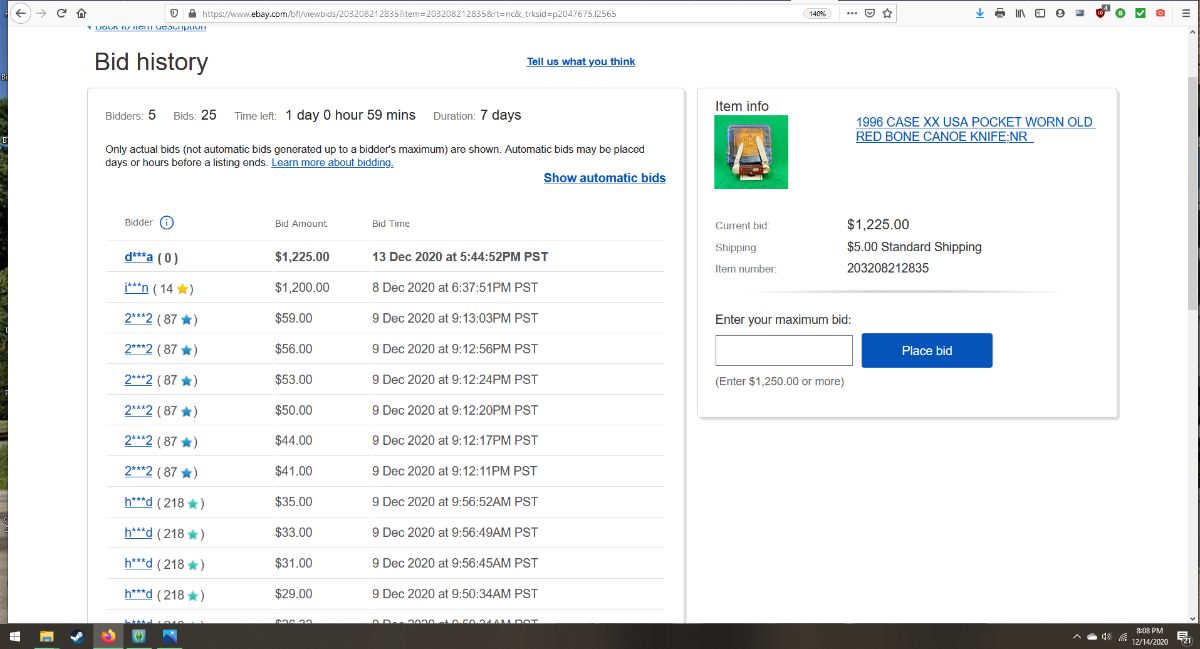Open the Windows notification center icon
Screen dimensions: 1200x649
(1183, 636)
